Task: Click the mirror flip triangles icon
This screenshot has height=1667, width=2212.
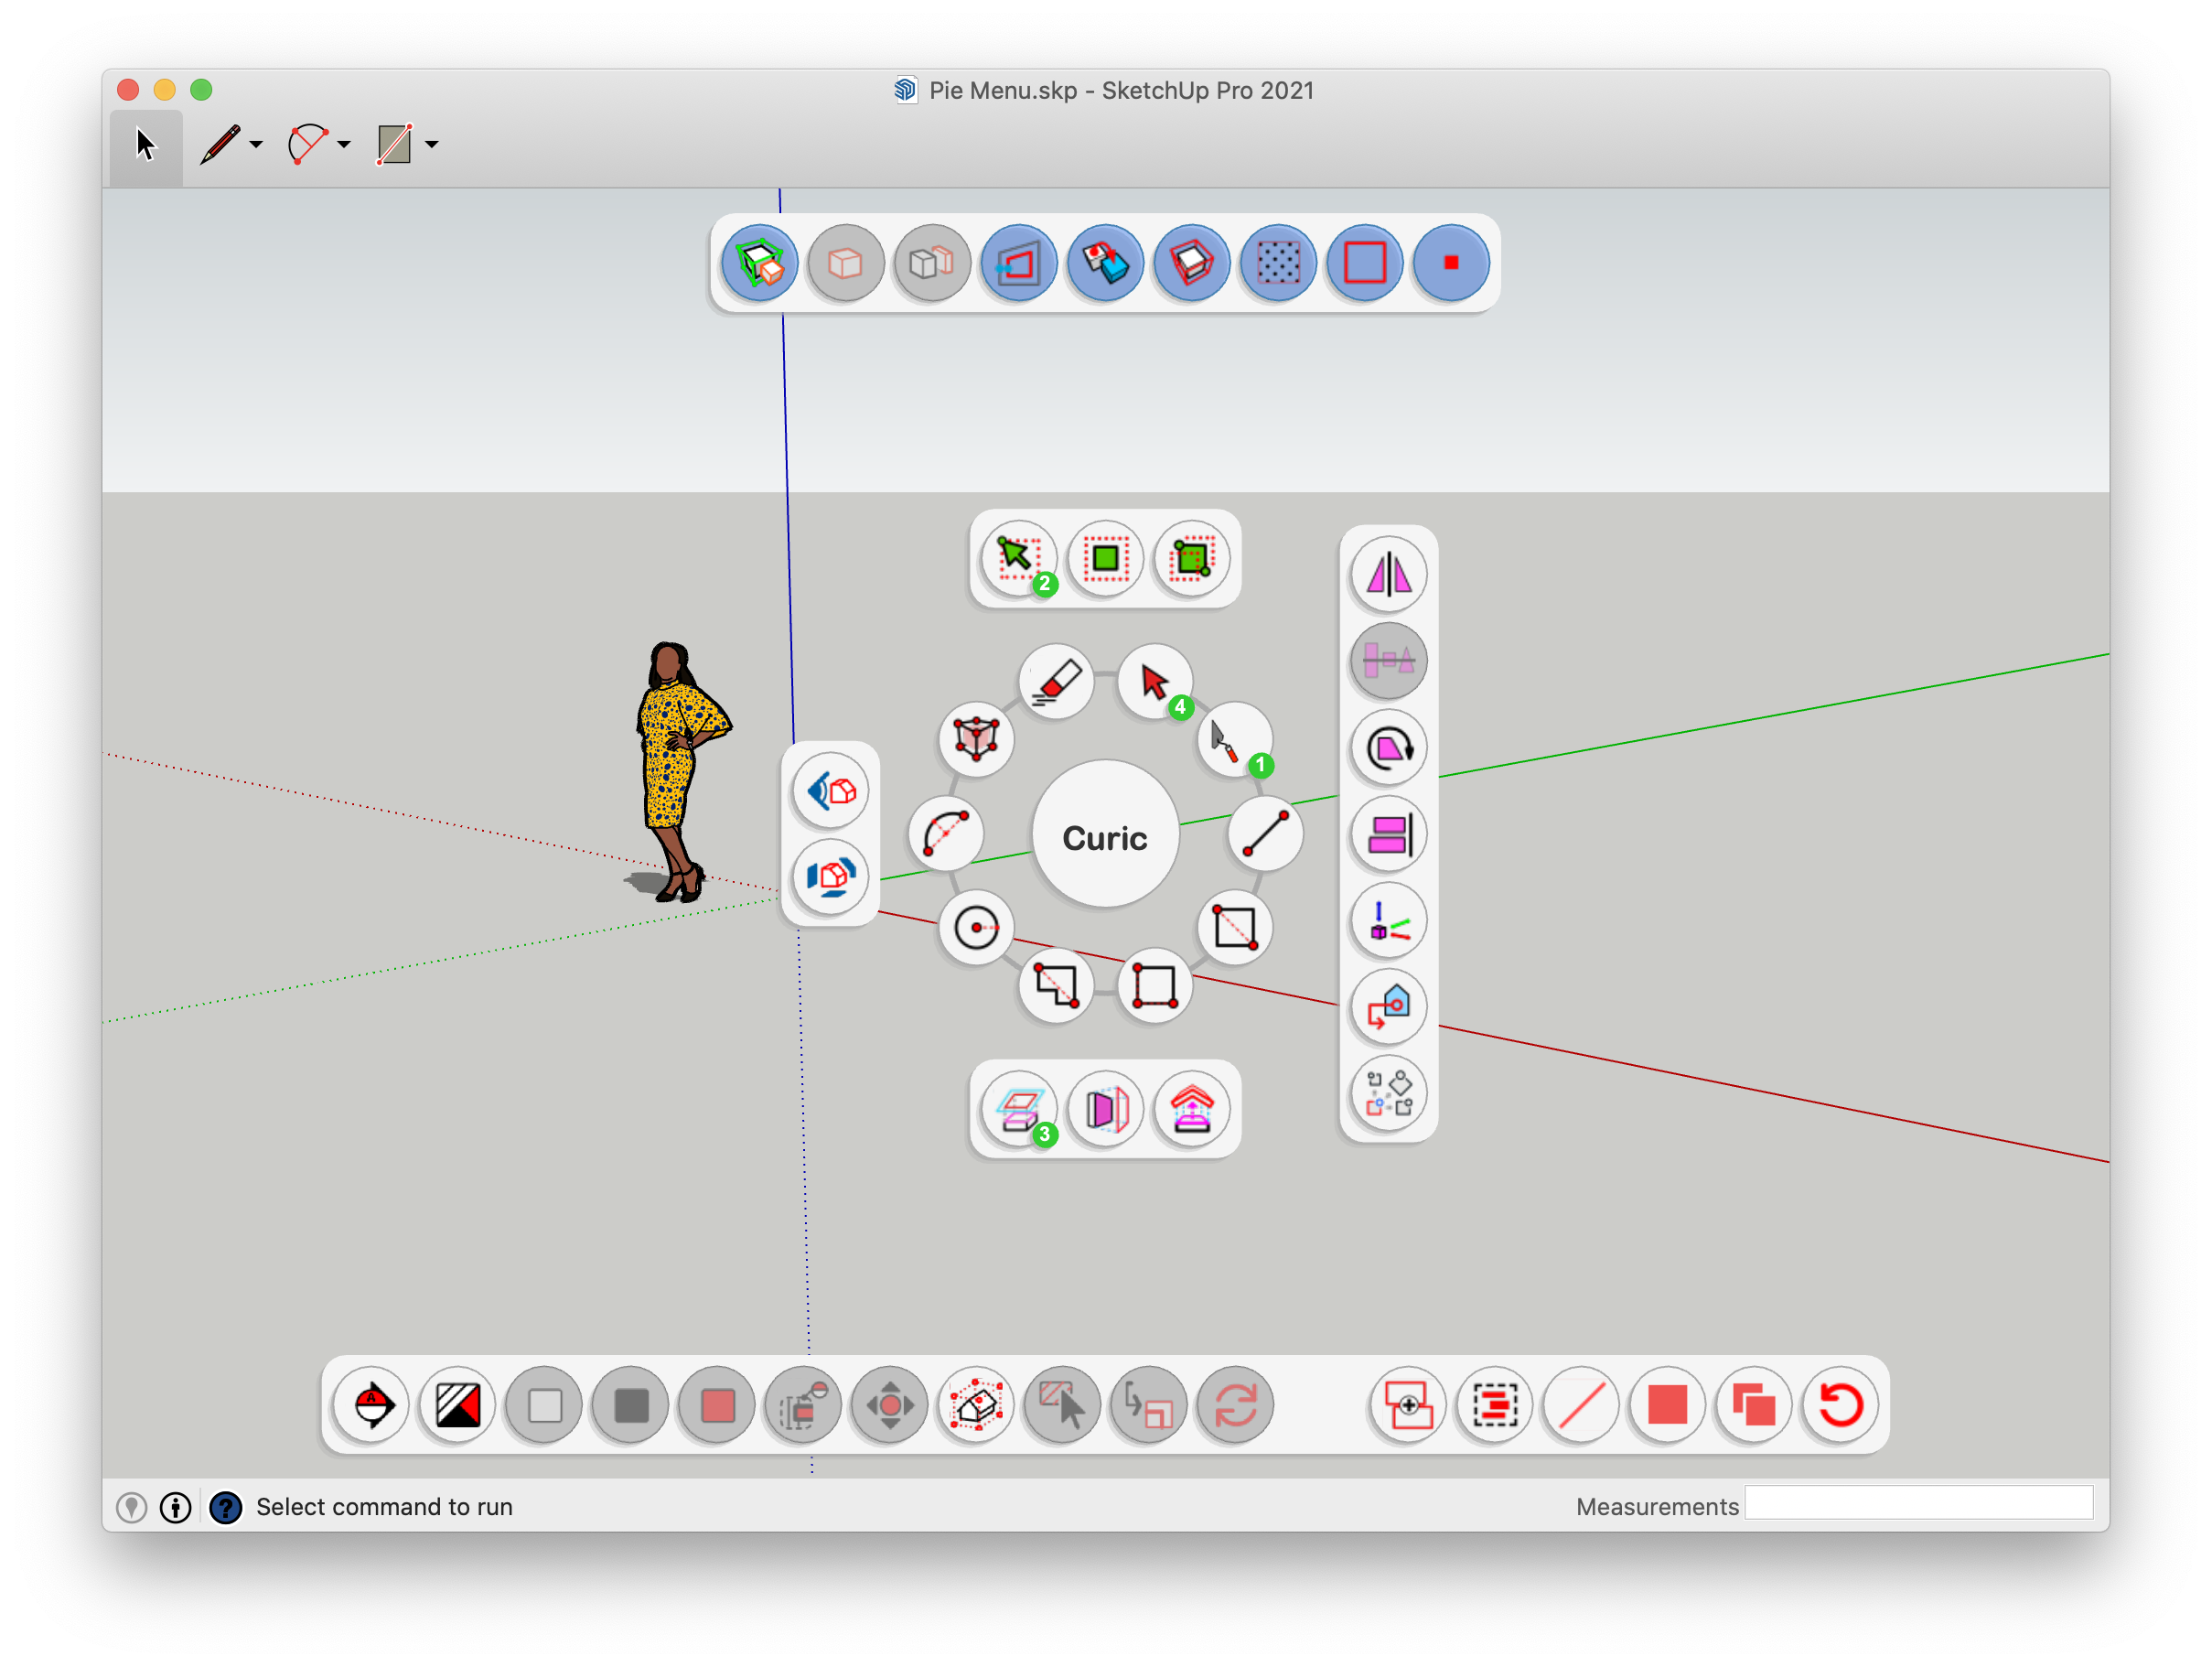Action: [1388, 574]
